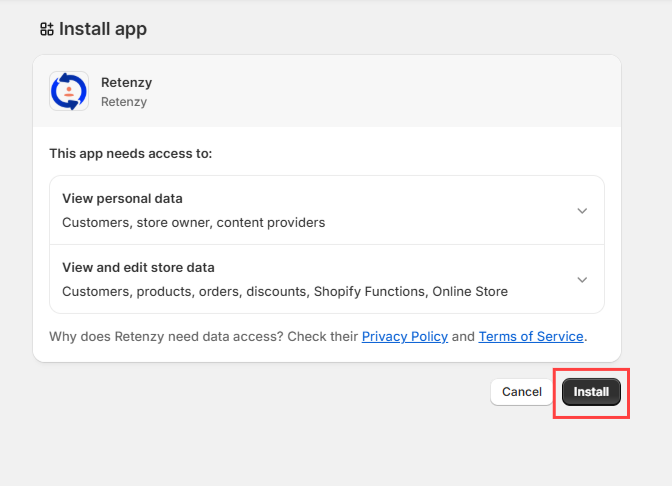672x486 pixels.
Task: Open the Privacy Policy link
Action: click(404, 337)
